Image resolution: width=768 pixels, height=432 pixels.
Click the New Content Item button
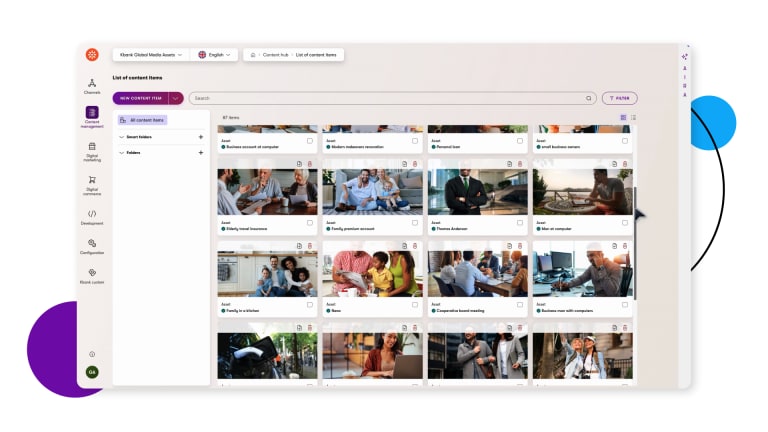pyautogui.click(x=139, y=98)
